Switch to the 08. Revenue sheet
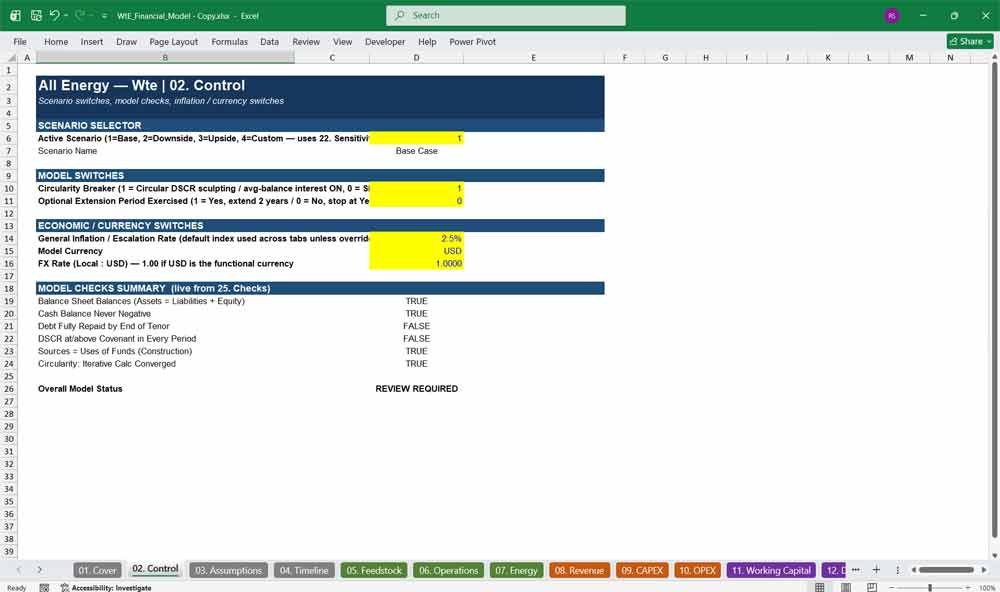The width and height of the screenshot is (1000, 592). coord(579,570)
